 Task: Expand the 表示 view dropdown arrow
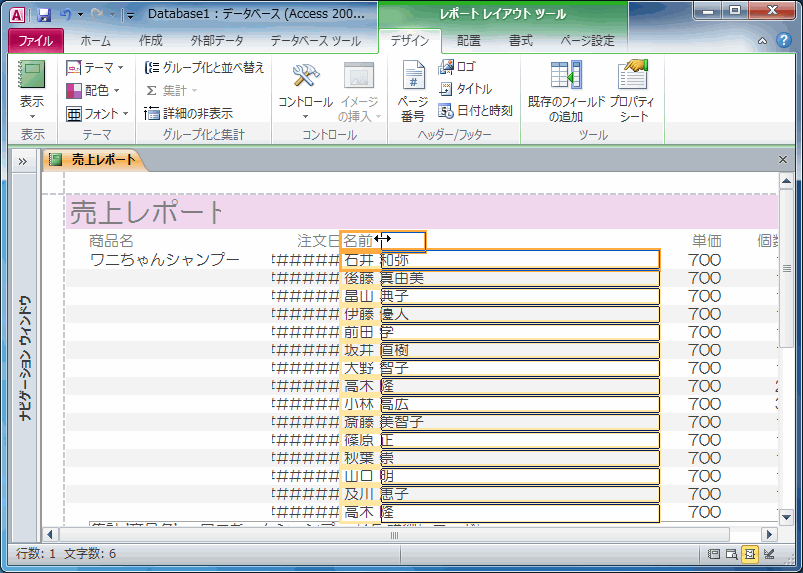[32, 116]
